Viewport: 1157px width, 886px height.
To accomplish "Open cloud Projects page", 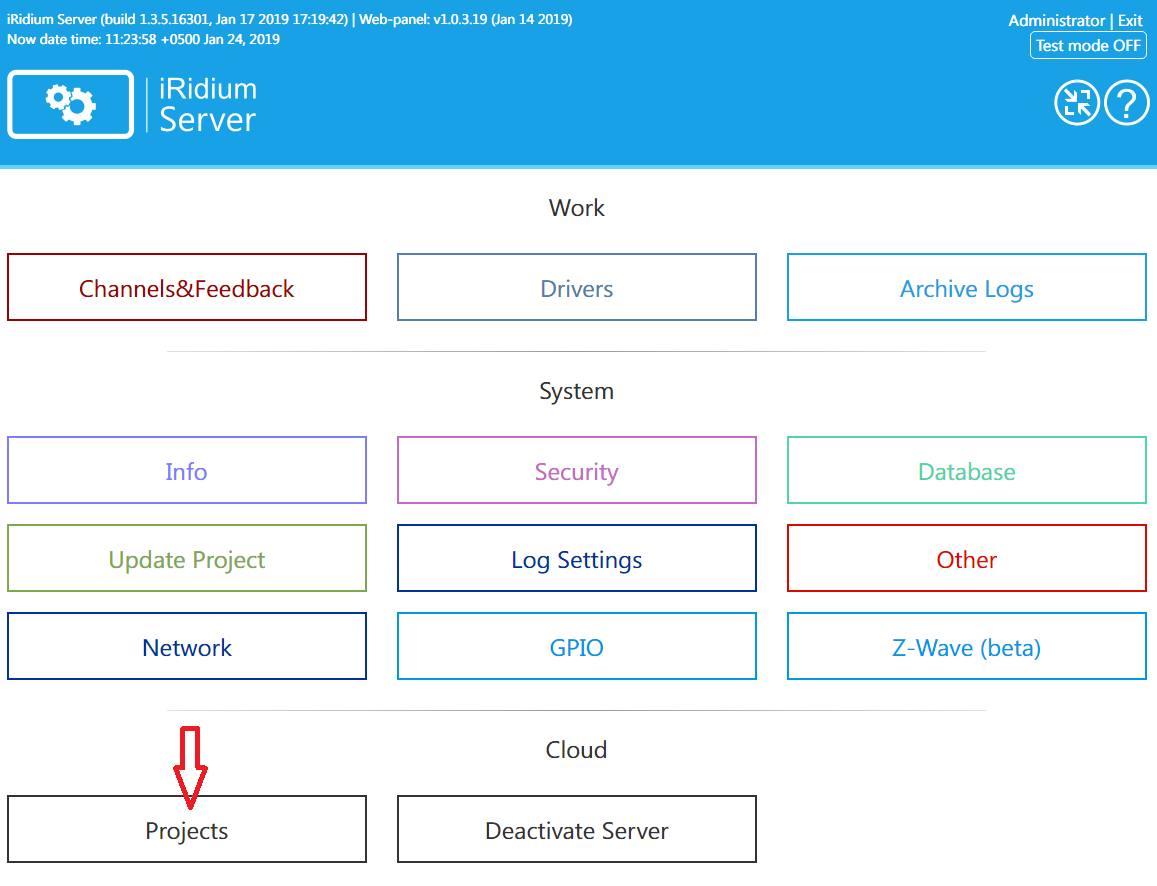I will point(186,829).
